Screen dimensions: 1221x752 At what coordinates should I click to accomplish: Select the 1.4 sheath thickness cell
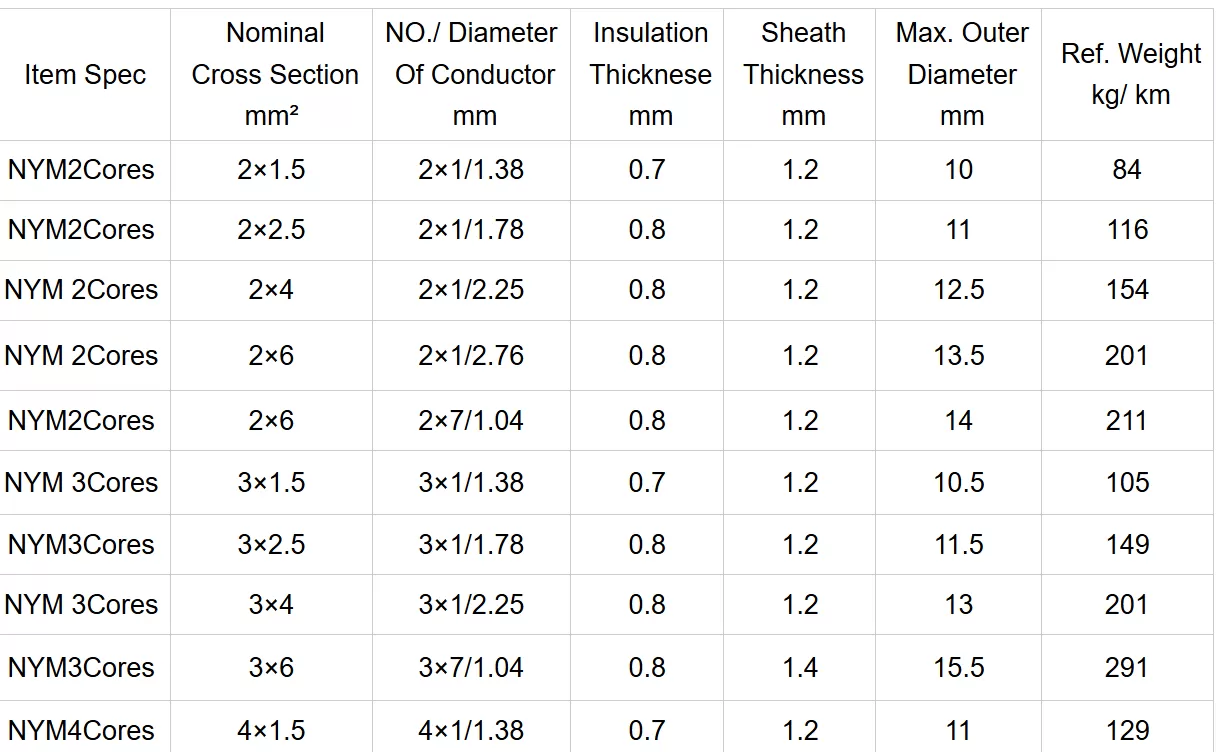tap(801, 668)
